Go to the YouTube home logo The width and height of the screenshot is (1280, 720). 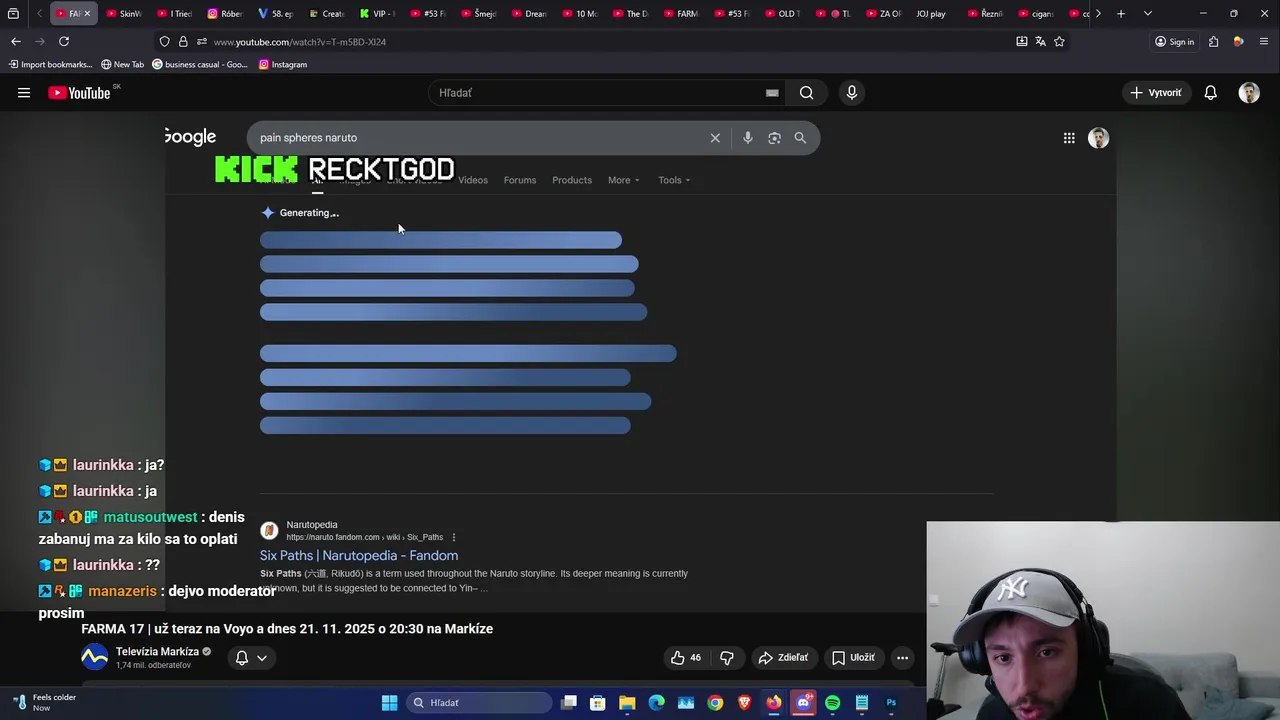click(x=79, y=93)
